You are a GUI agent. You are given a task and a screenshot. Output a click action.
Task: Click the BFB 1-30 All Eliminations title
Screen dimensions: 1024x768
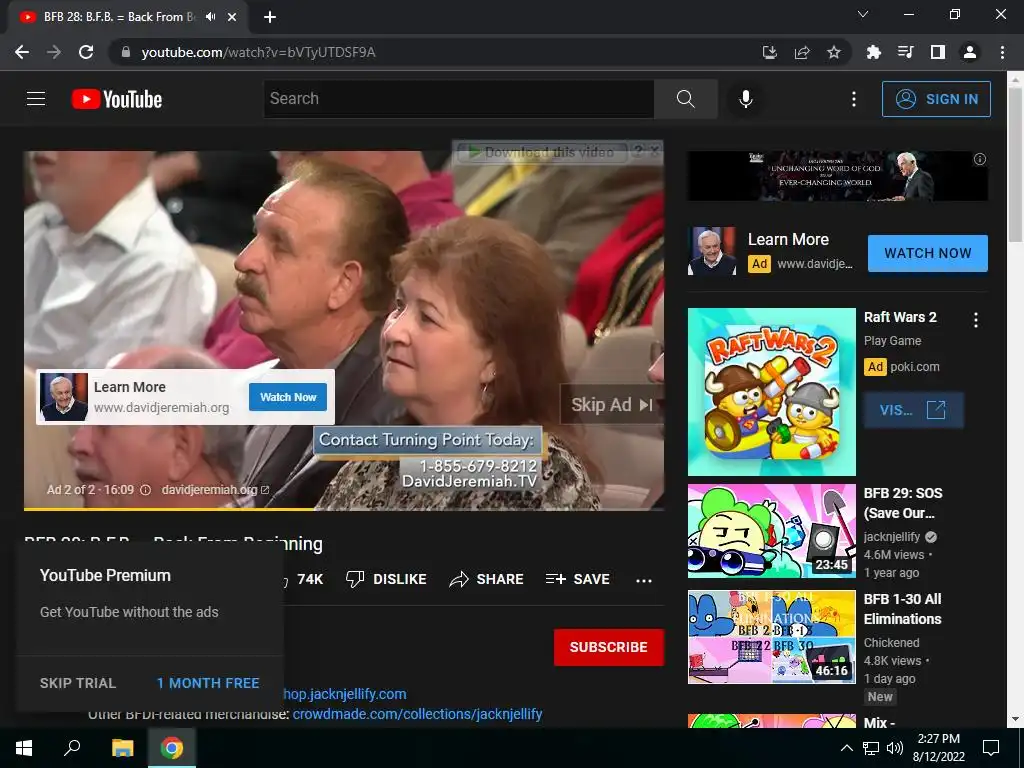[903, 609]
